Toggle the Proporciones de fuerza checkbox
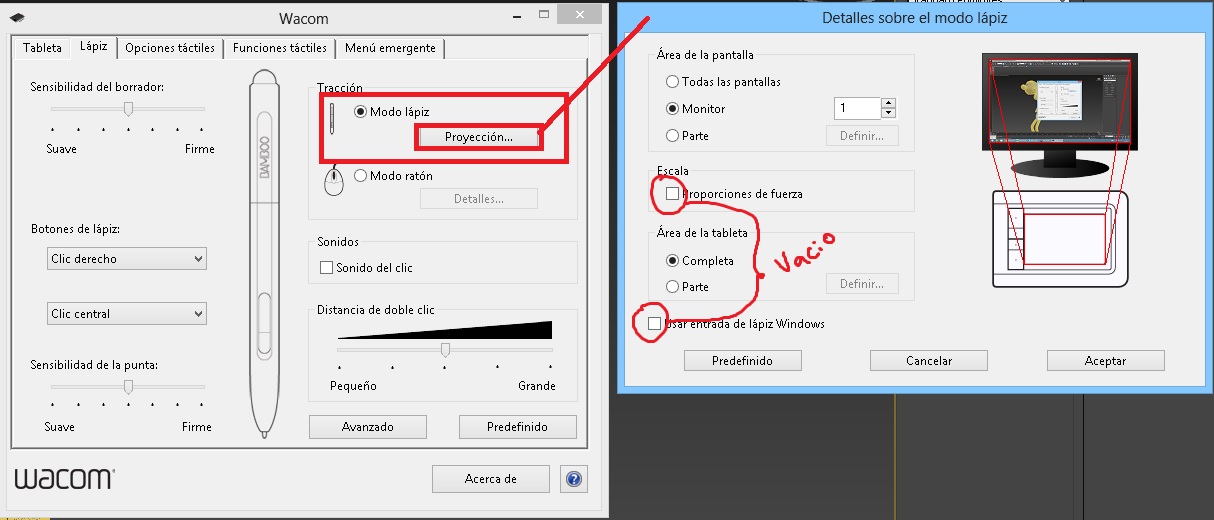 click(x=673, y=194)
